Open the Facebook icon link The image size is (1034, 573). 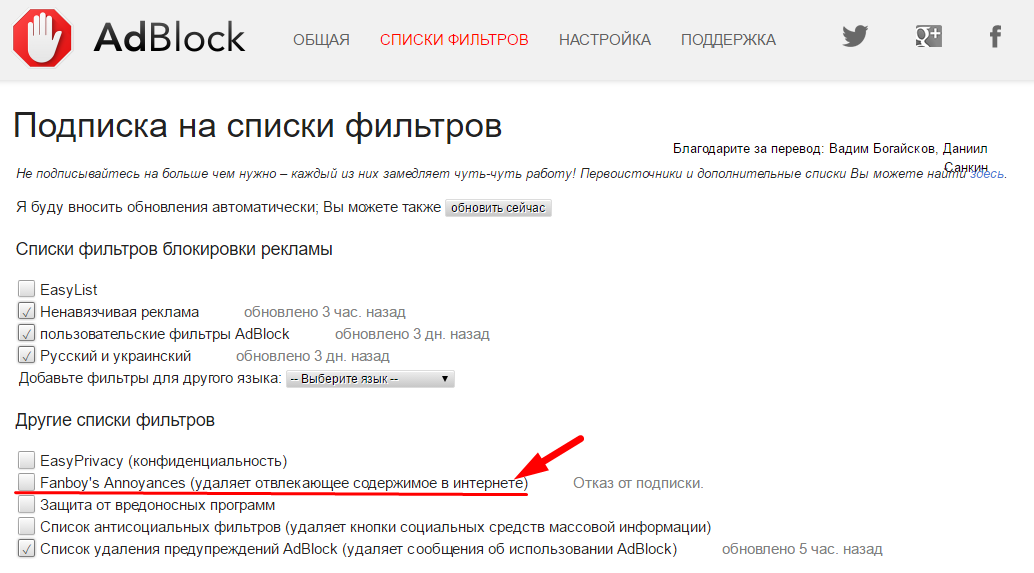995,36
